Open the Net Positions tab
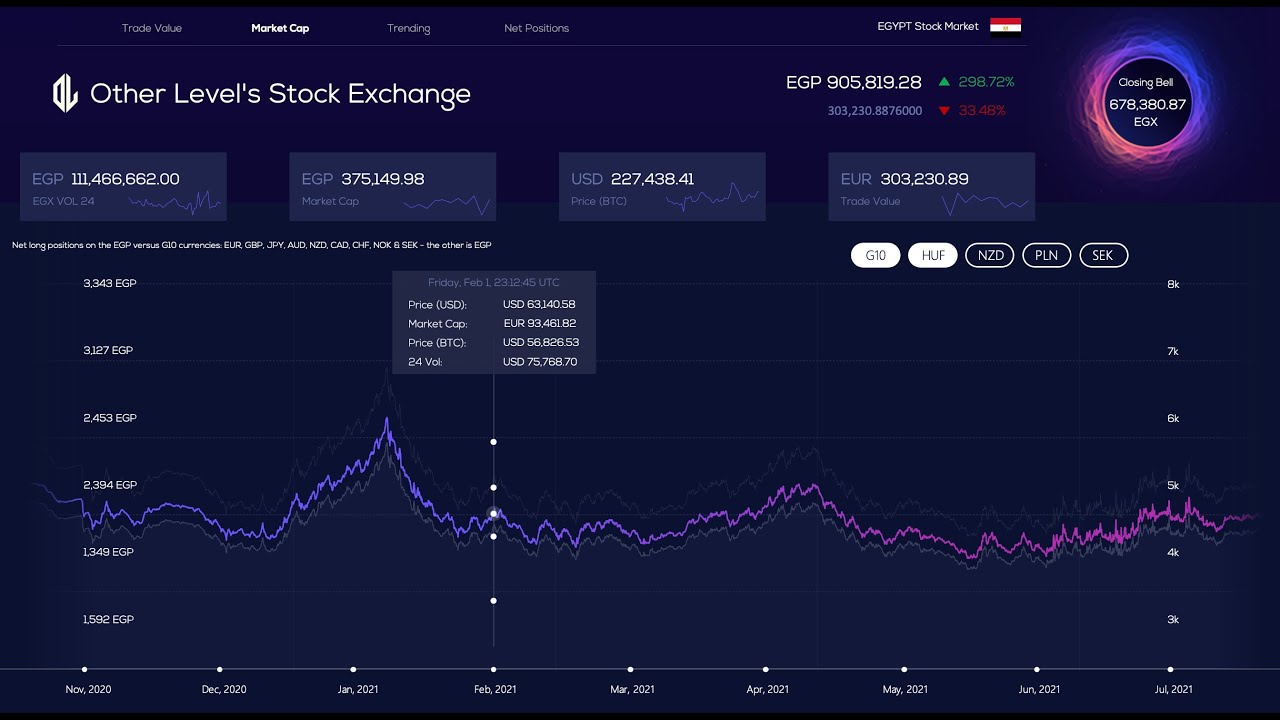This screenshot has width=1280, height=720. tap(536, 28)
